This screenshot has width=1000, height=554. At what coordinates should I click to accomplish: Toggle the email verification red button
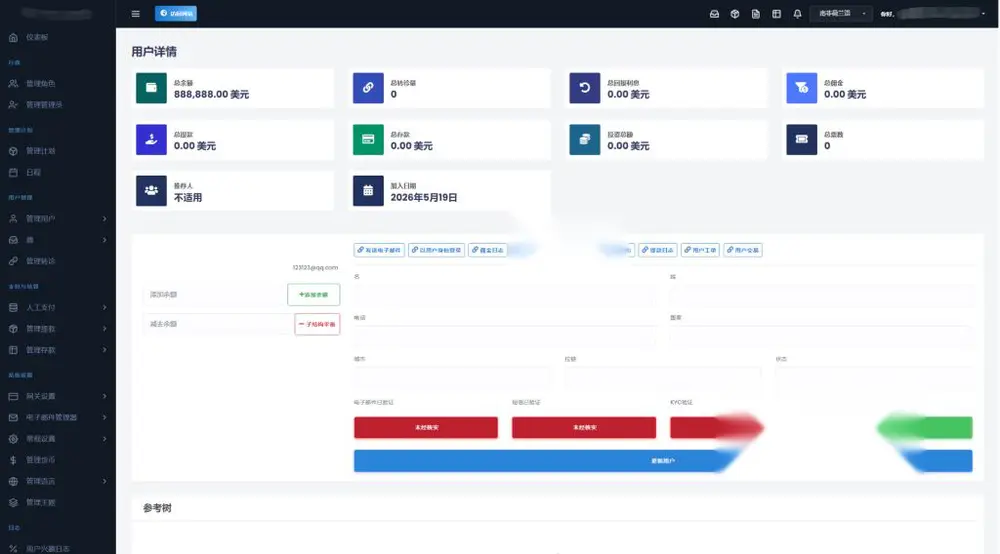click(426, 427)
